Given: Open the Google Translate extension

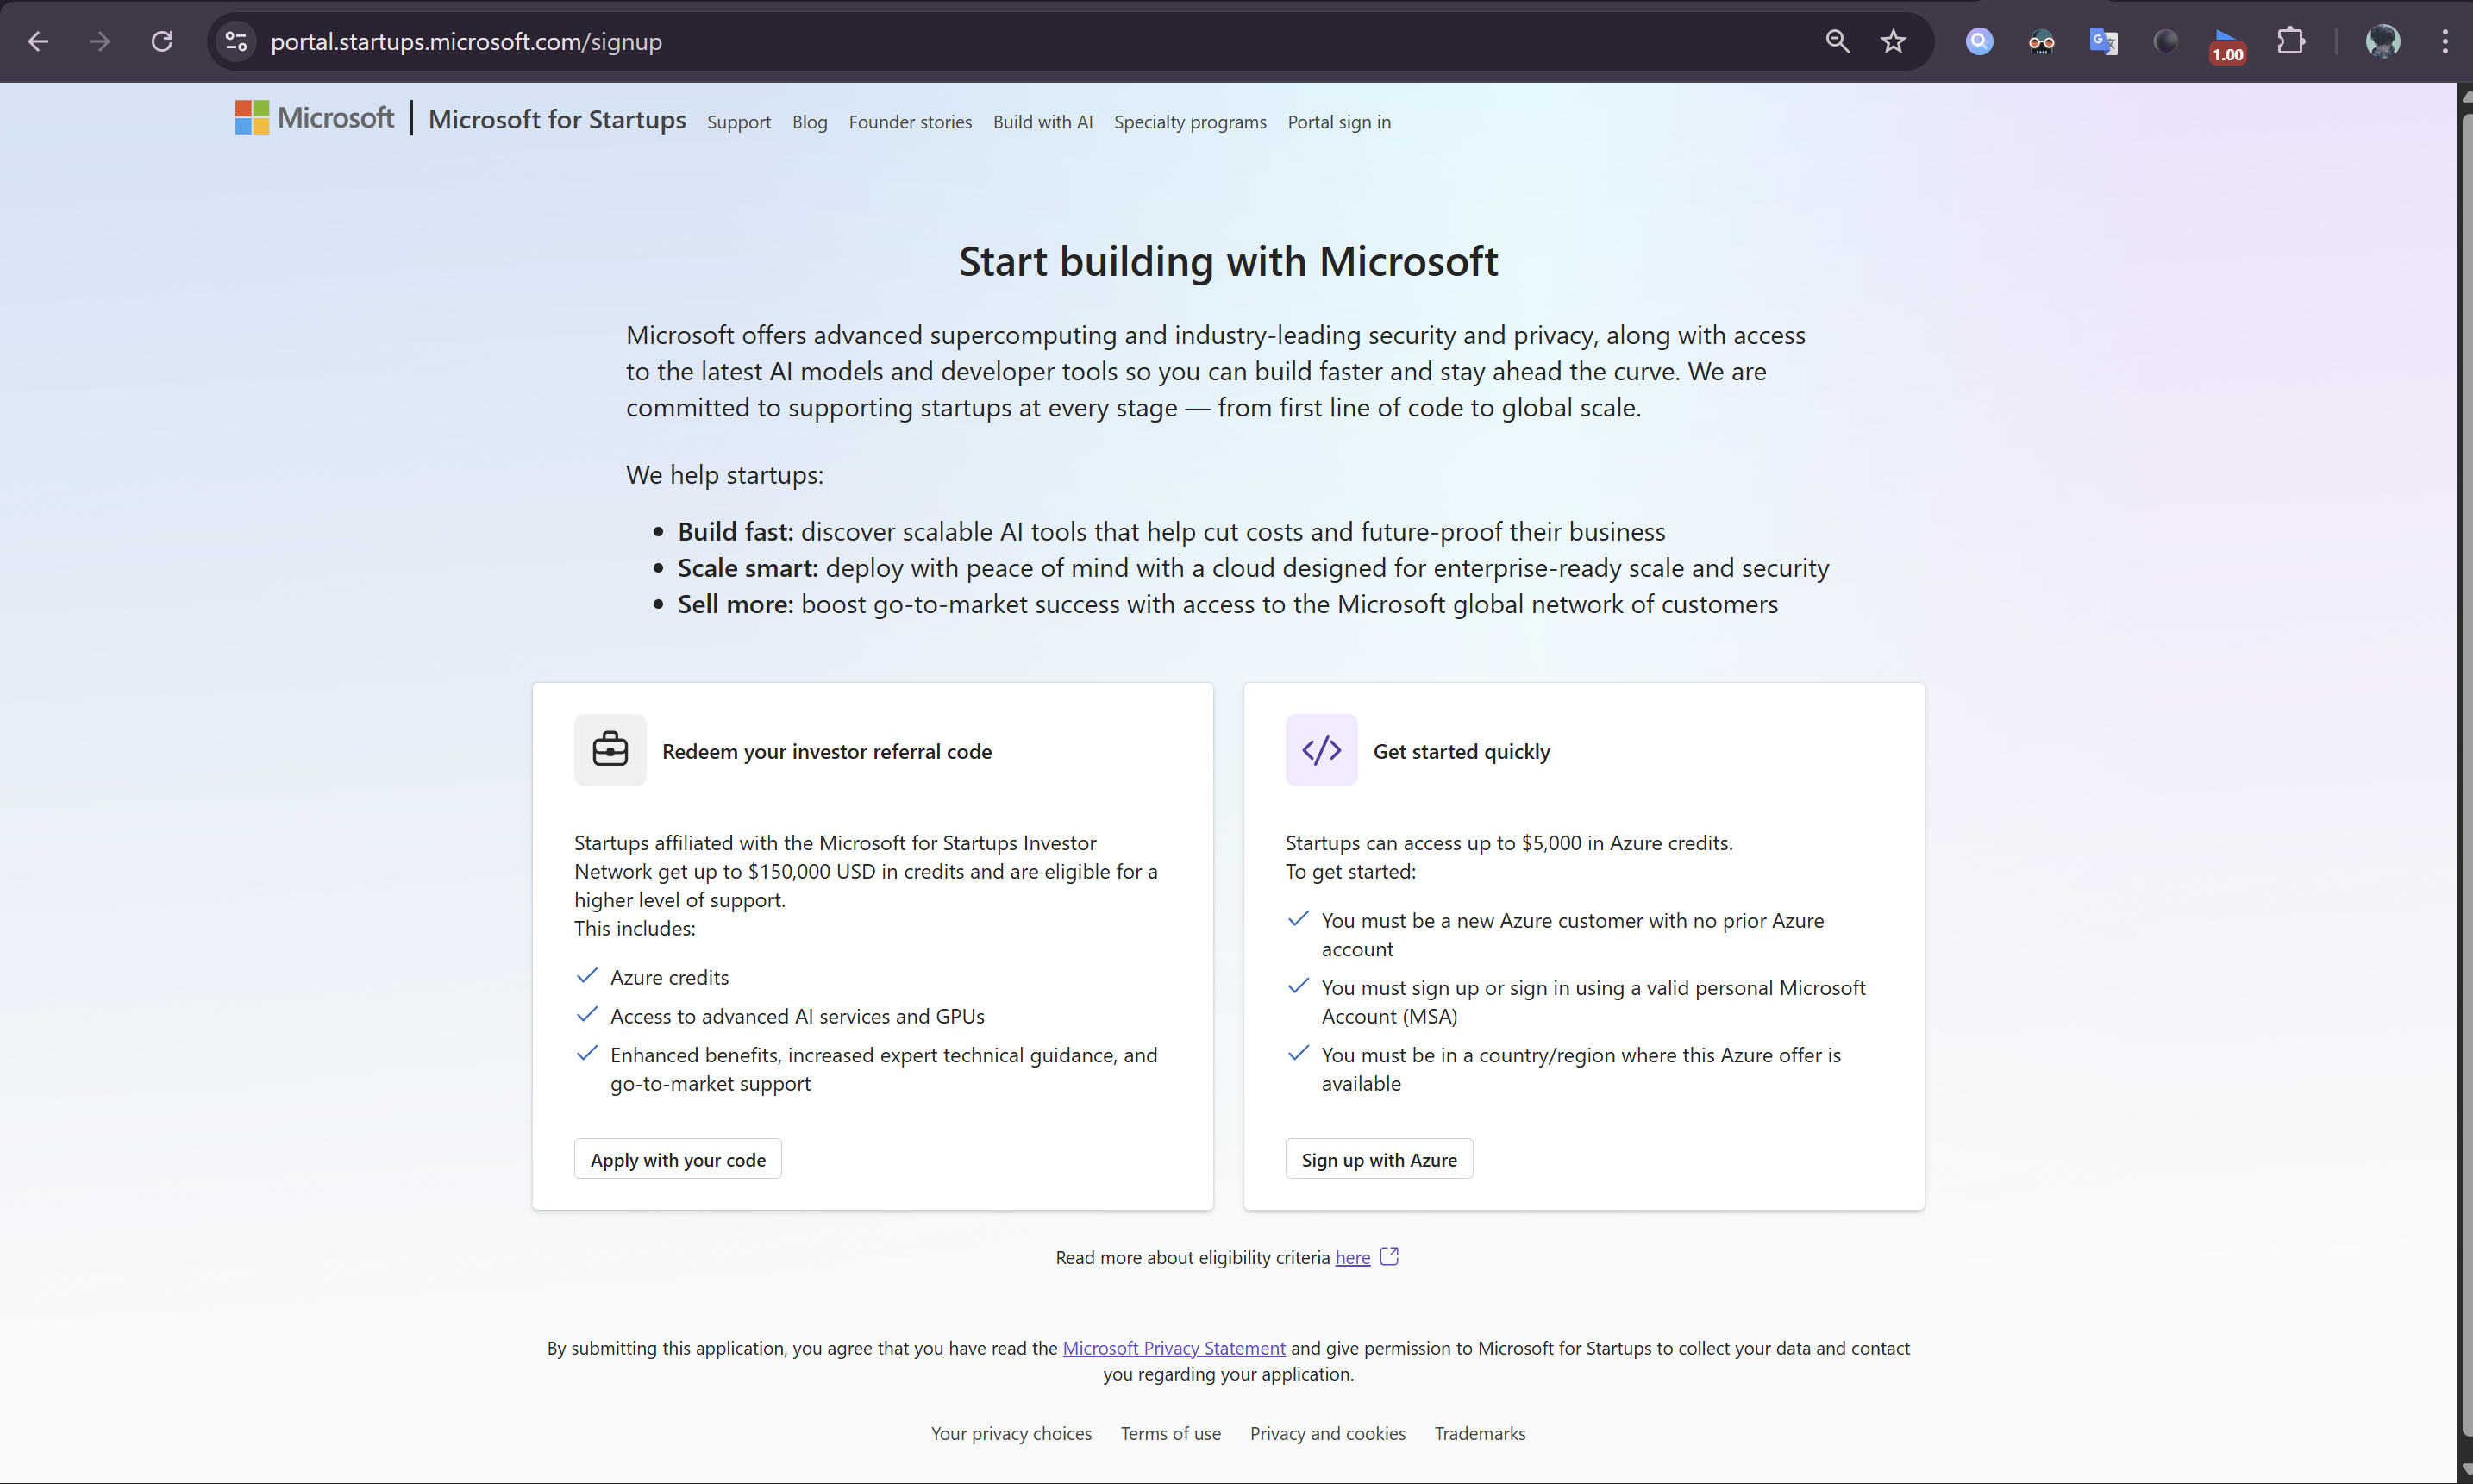Looking at the screenshot, I should click(x=2103, y=42).
